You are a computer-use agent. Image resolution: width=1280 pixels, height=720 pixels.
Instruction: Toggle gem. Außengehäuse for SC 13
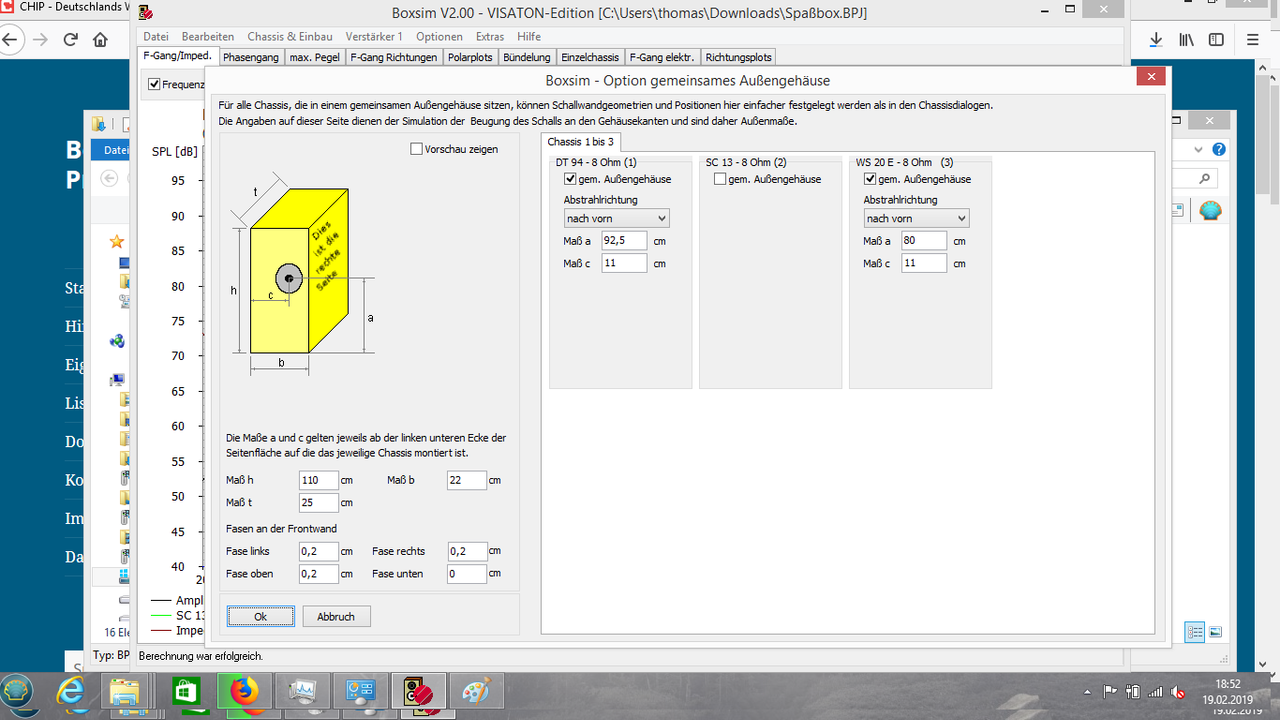point(720,179)
